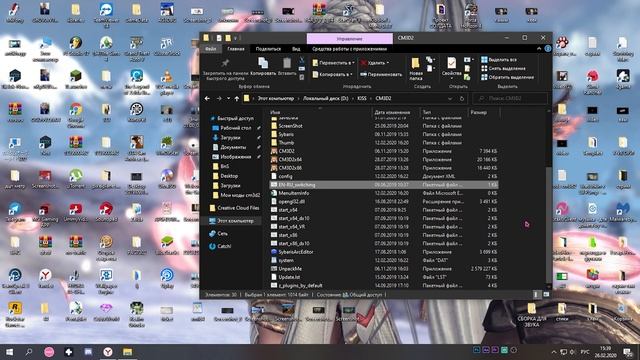Expand address bar history dropdown
This screenshot has height=360, width=640.
pos(450,98)
